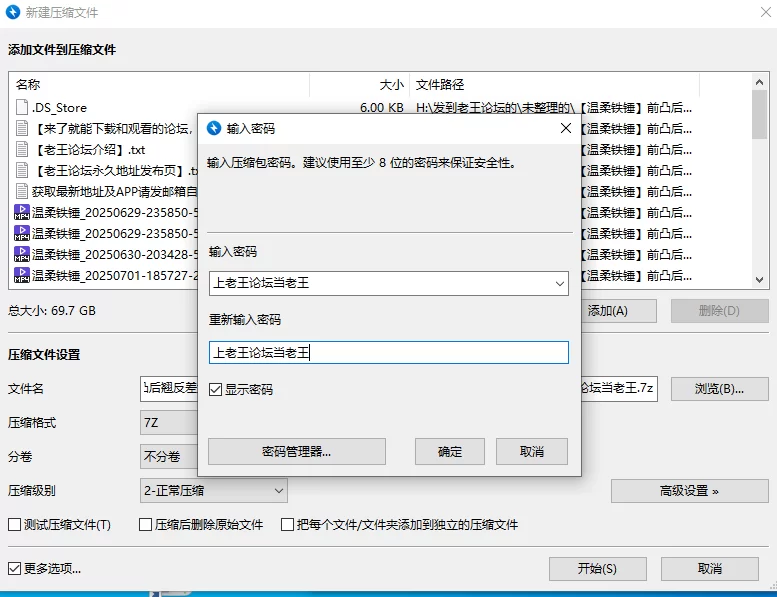The width and height of the screenshot is (777, 597).
Task: Click the 添加(A) button
Action: pyautogui.click(x=618, y=311)
